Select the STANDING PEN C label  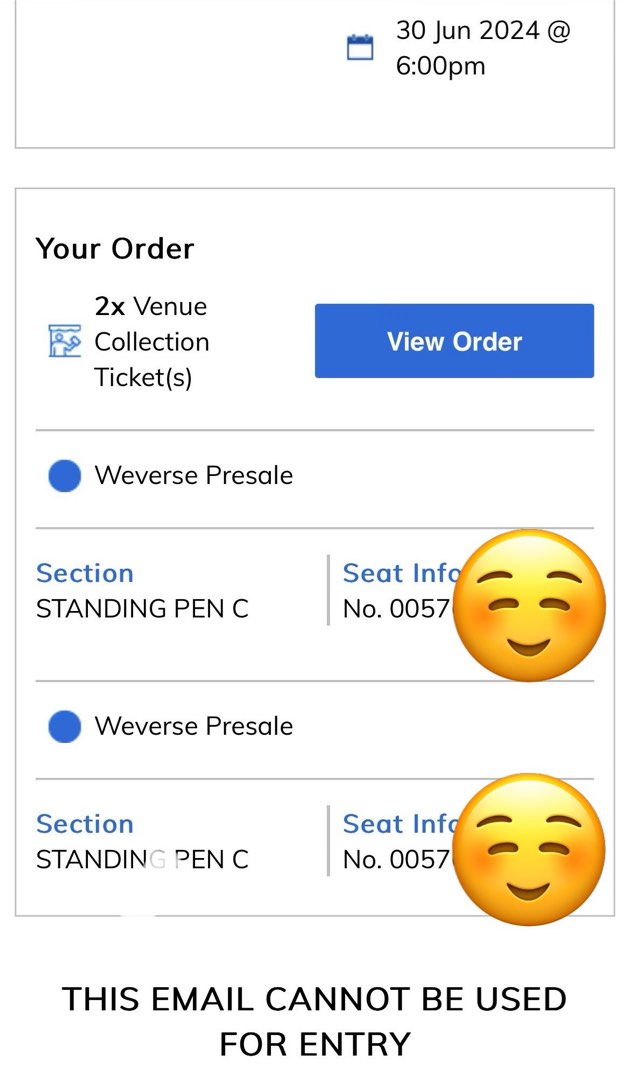tap(142, 609)
